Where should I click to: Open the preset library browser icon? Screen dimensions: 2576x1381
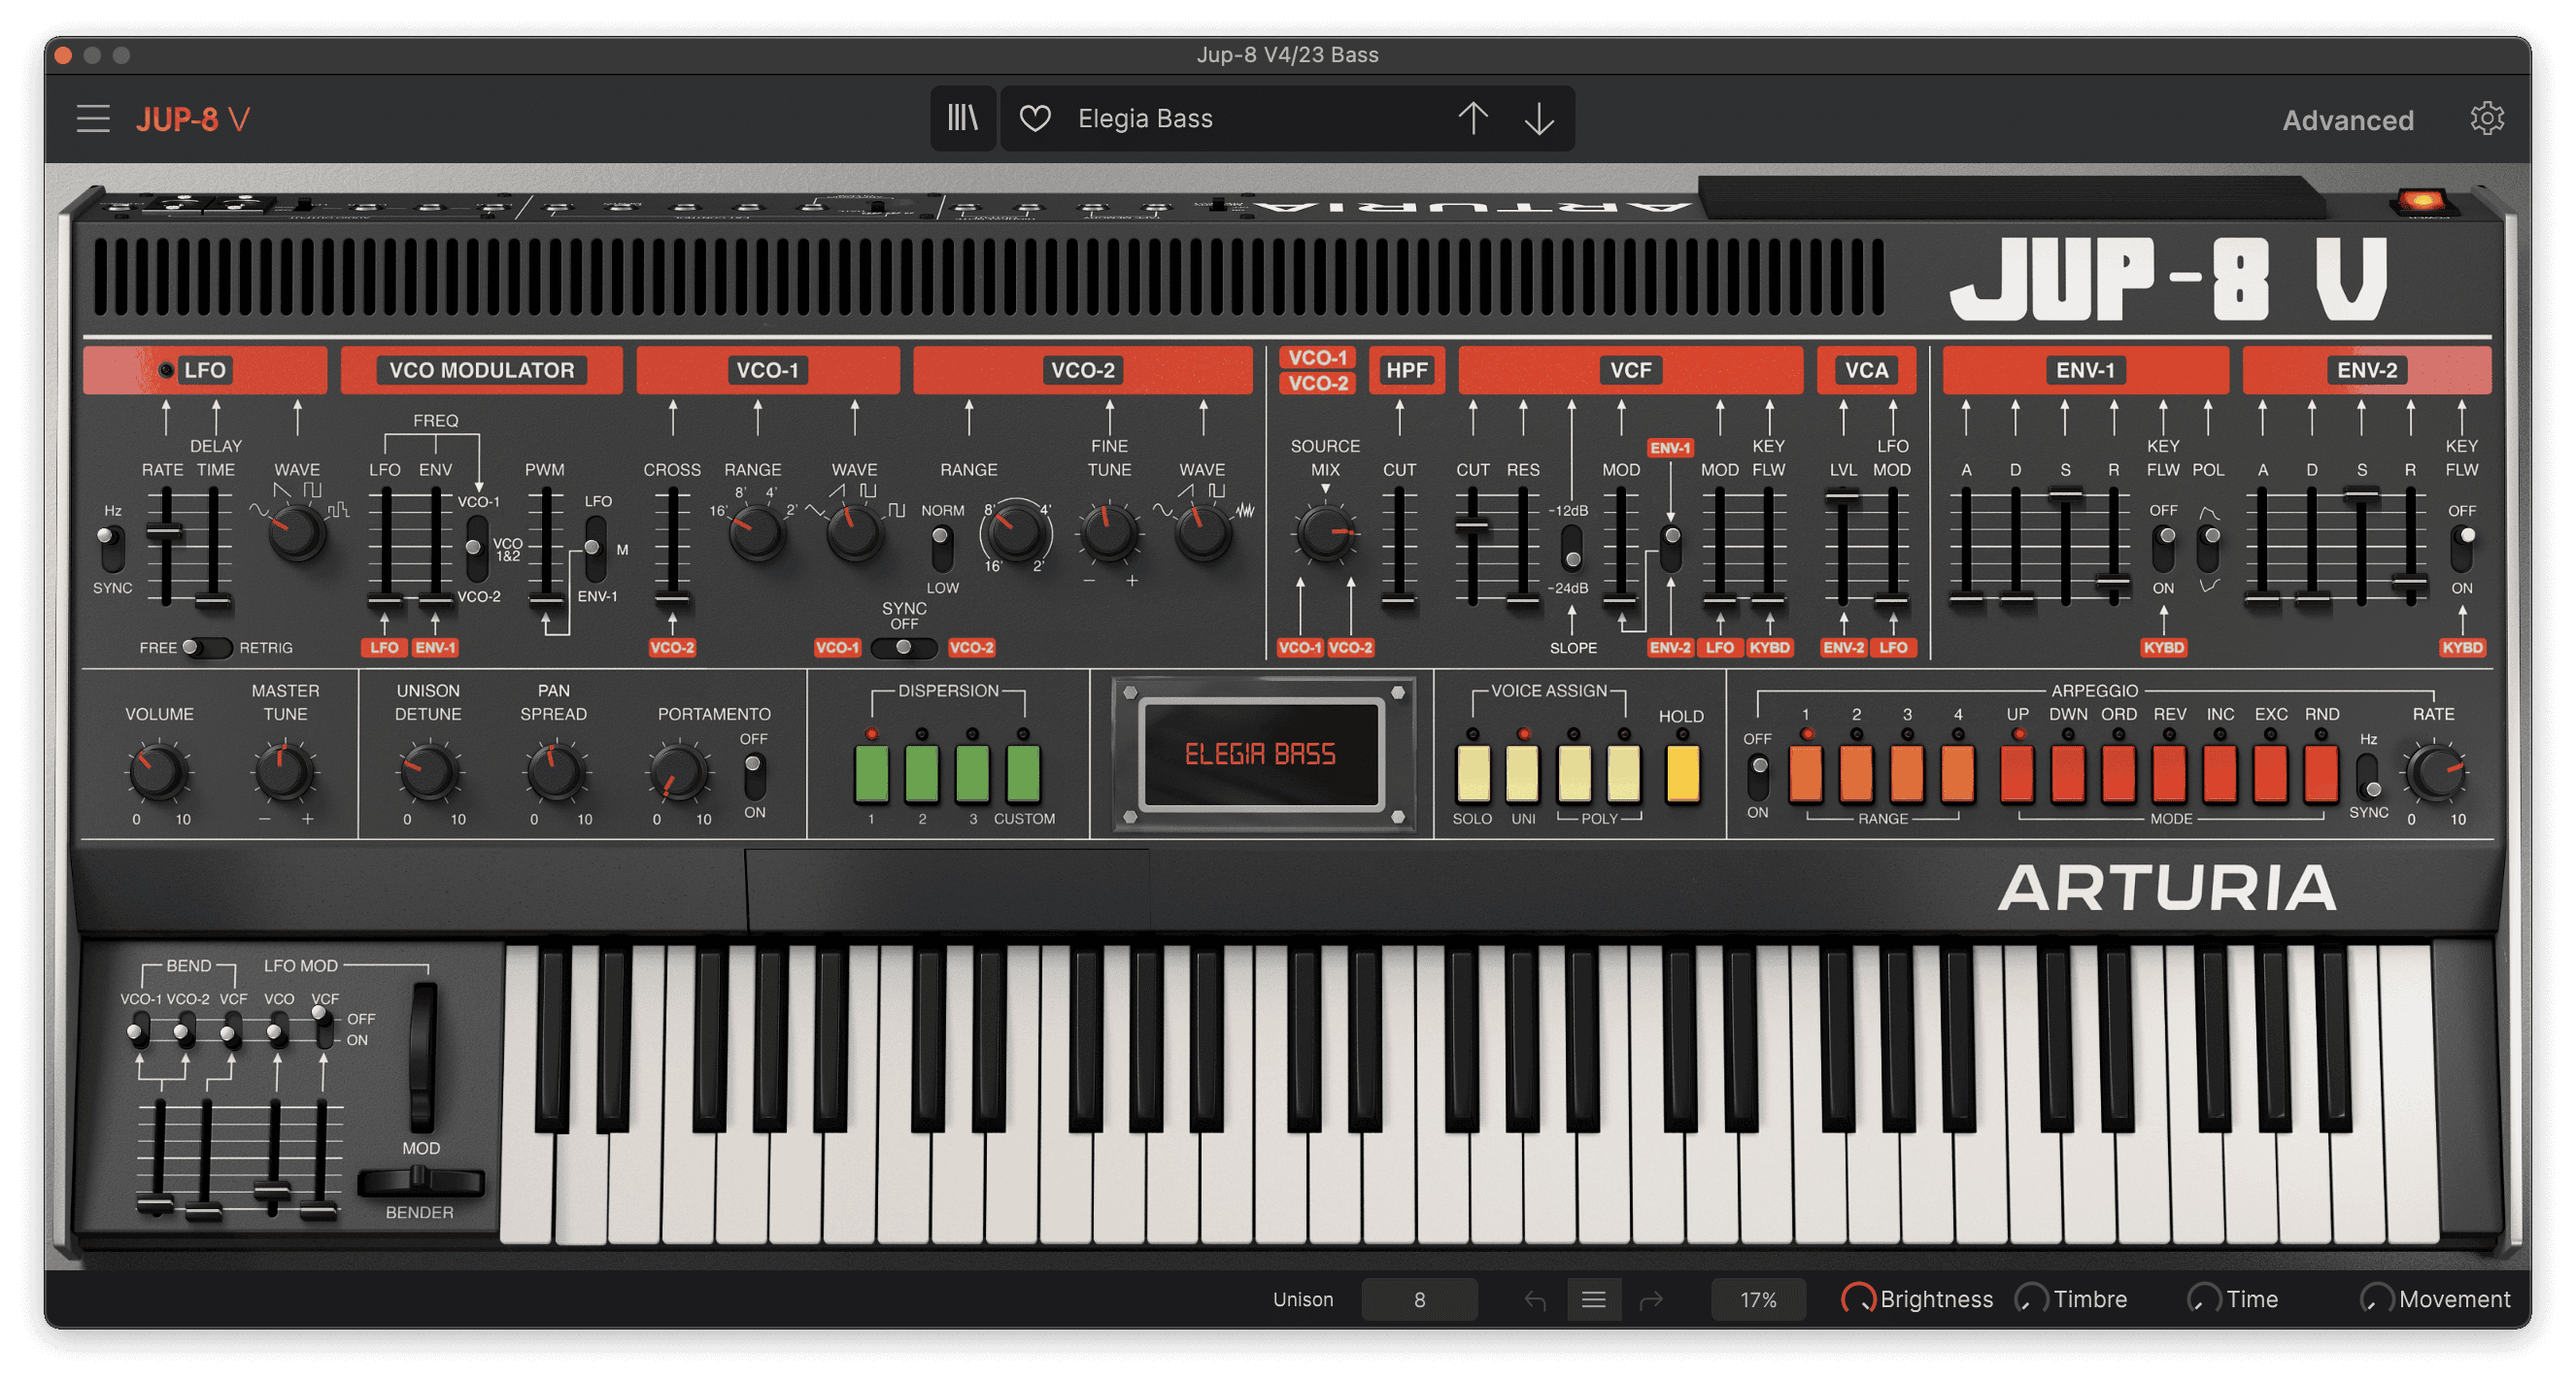[962, 119]
